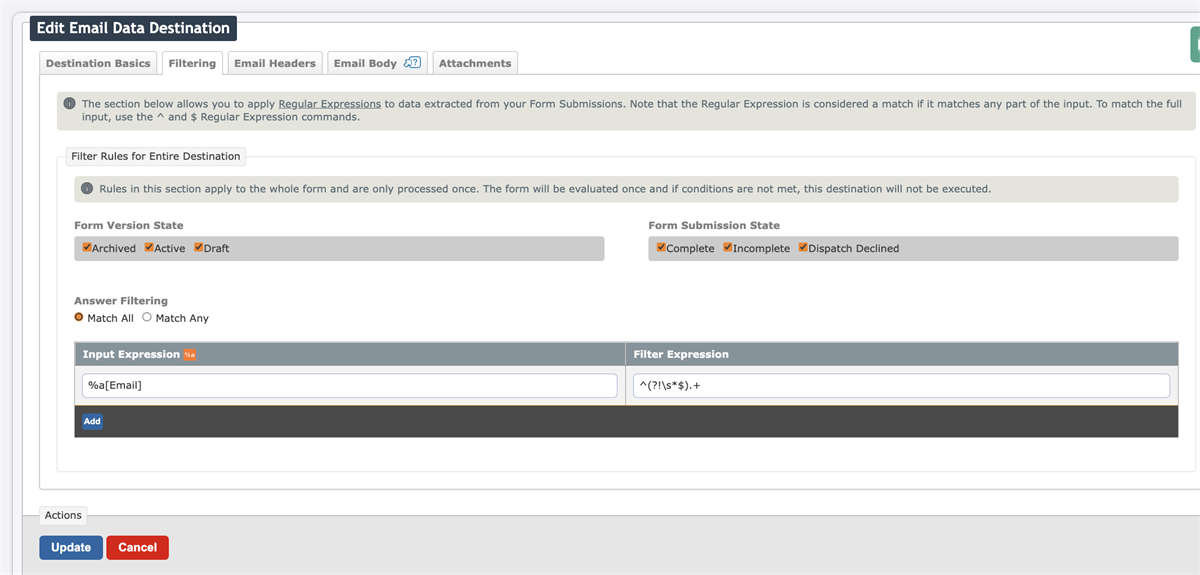Click Filter Rules for Entire Destination legend
This screenshot has width=1200, height=575.
[x=156, y=156]
